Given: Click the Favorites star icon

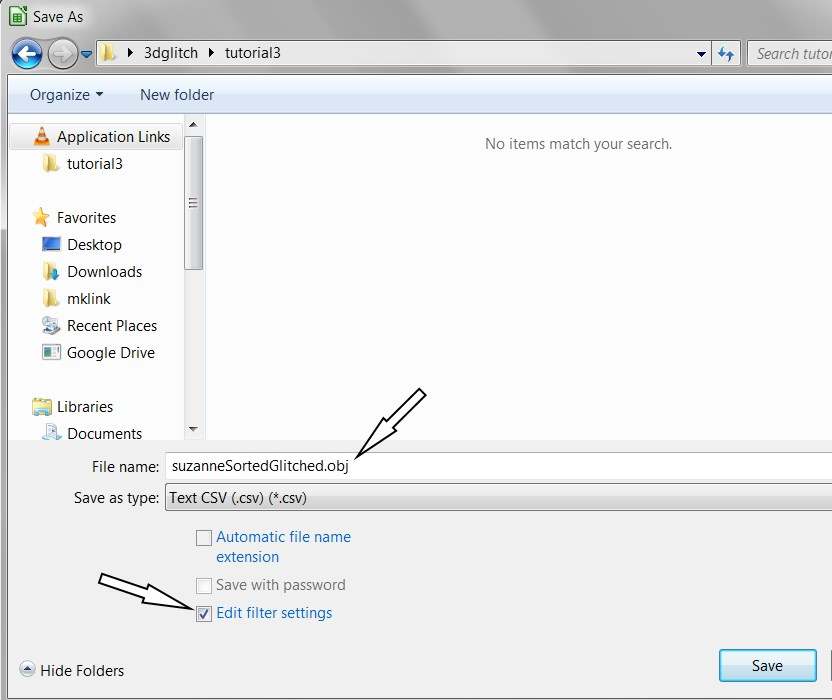Looking at the screenshot, I should pos(41,217).
